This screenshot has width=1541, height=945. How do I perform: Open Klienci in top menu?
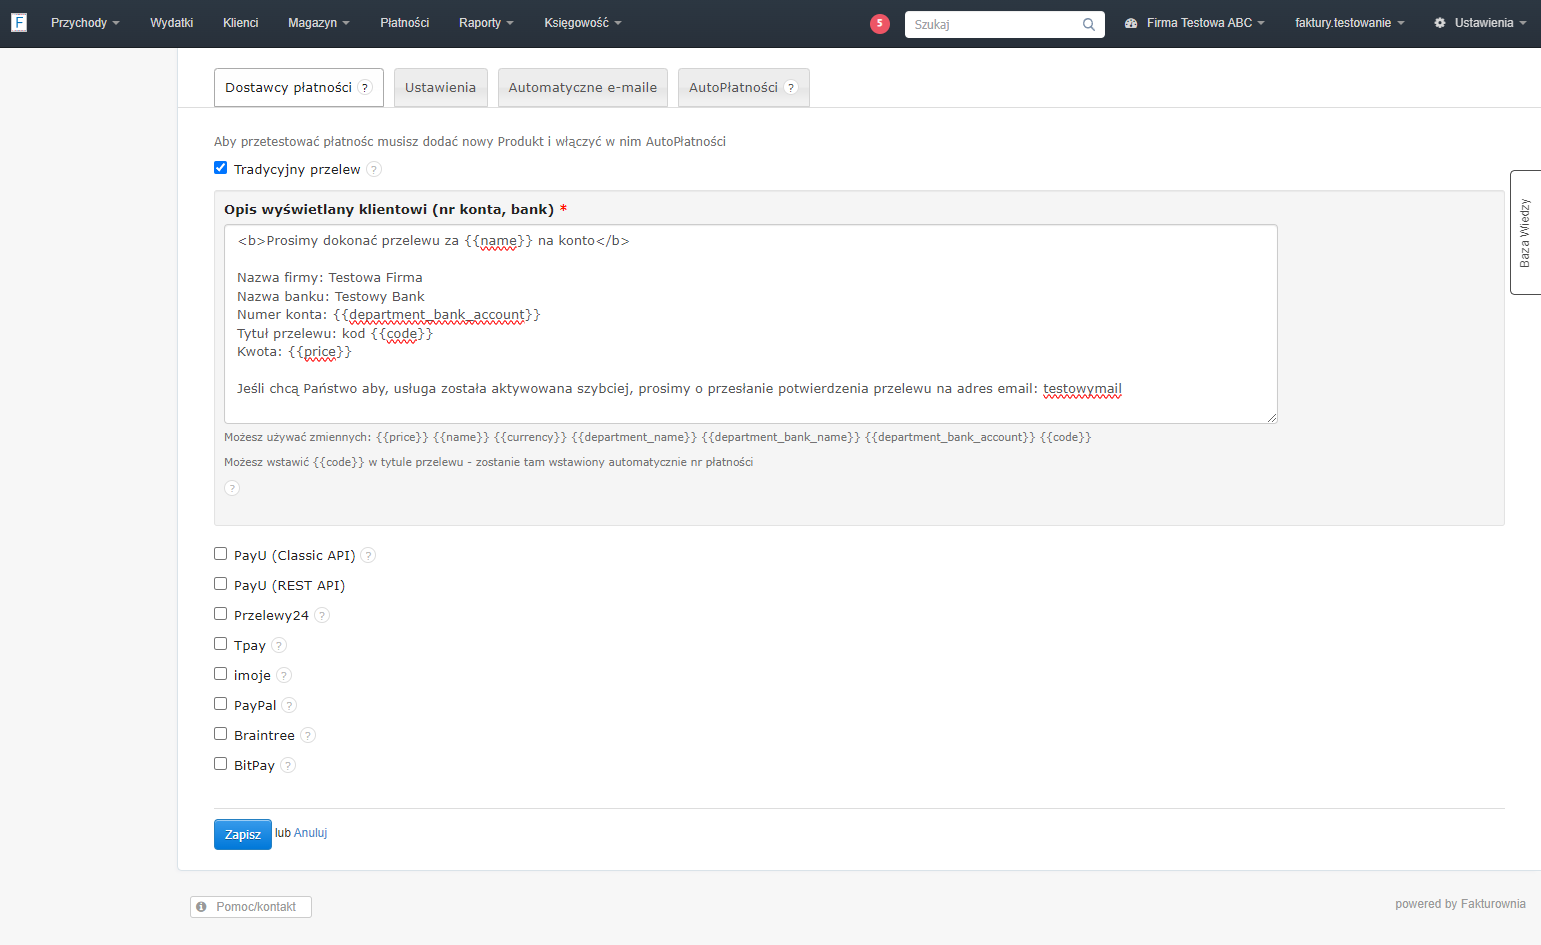pos(241,23)
